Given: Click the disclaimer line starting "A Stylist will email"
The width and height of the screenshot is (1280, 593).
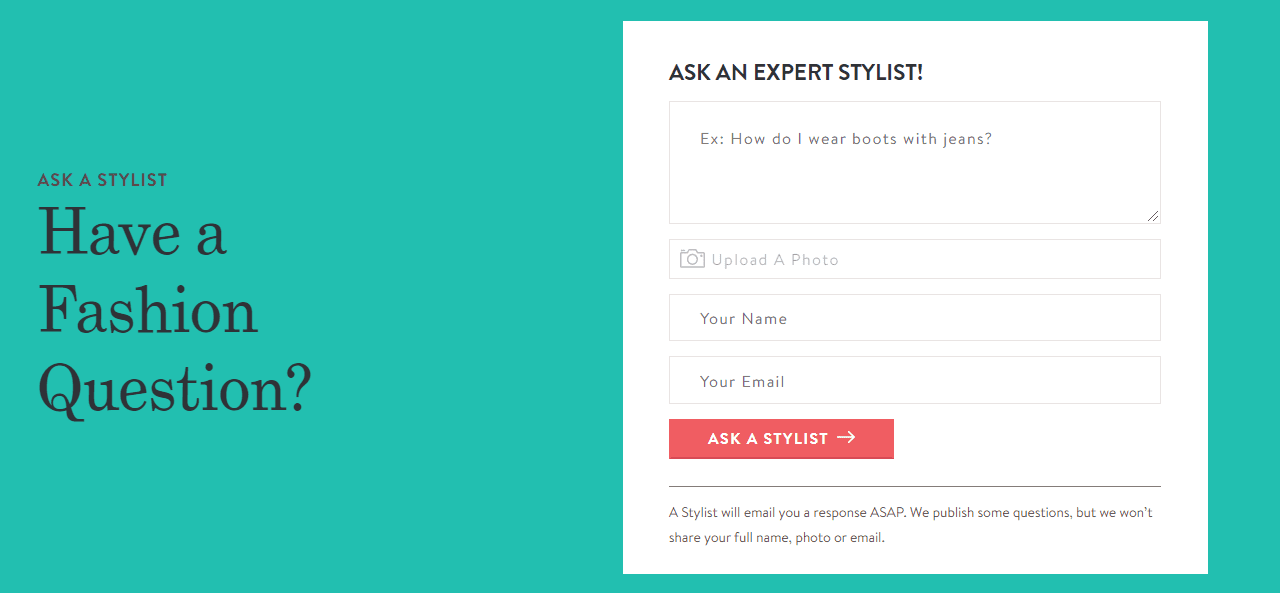Looking at the screenshot, I should [x=910, y=513].
